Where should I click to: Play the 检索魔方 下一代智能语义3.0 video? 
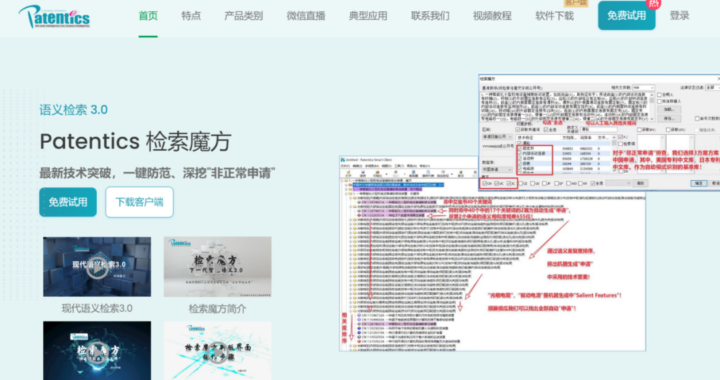217,267
